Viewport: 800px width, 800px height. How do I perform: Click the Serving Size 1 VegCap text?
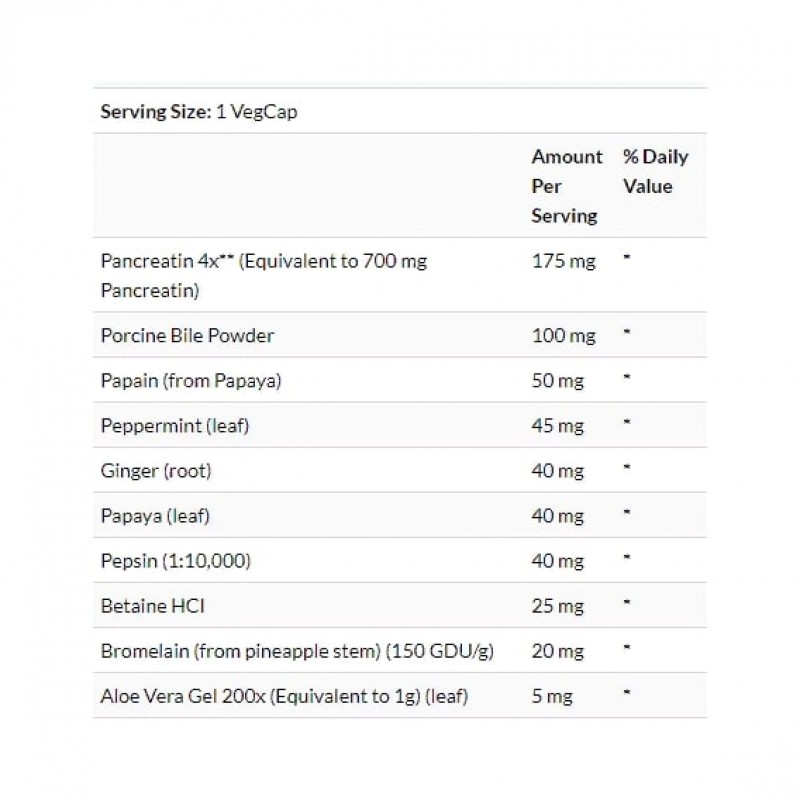pyautogui.click(x=199, y=112)
